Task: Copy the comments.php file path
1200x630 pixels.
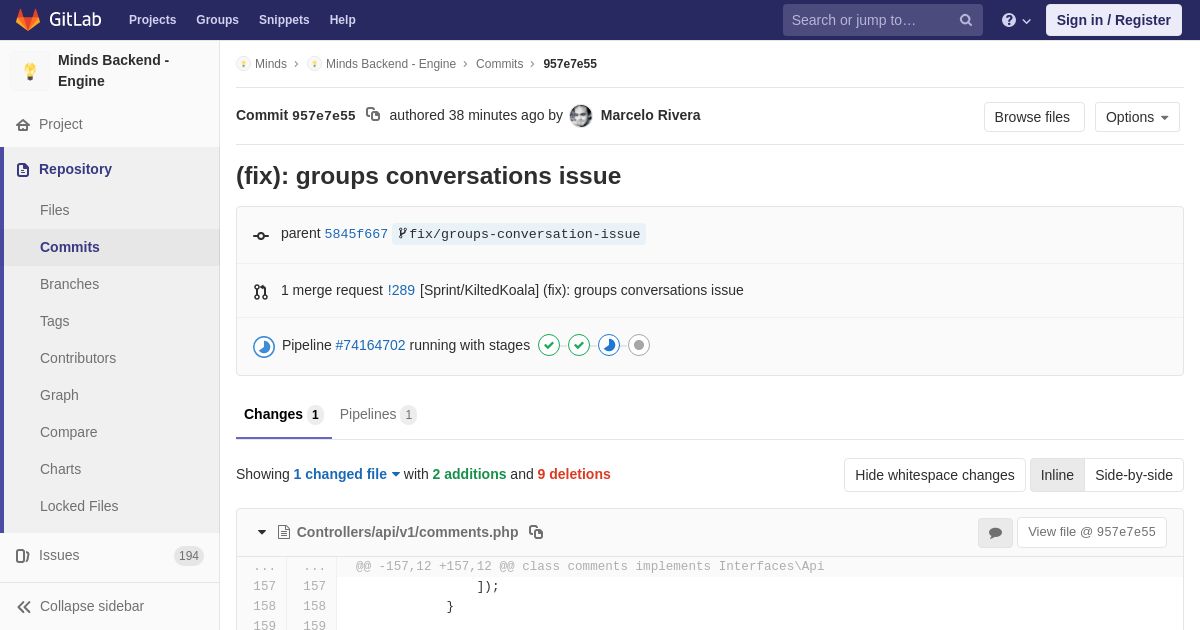Action: pyautogui.click(x=536, y=532)
